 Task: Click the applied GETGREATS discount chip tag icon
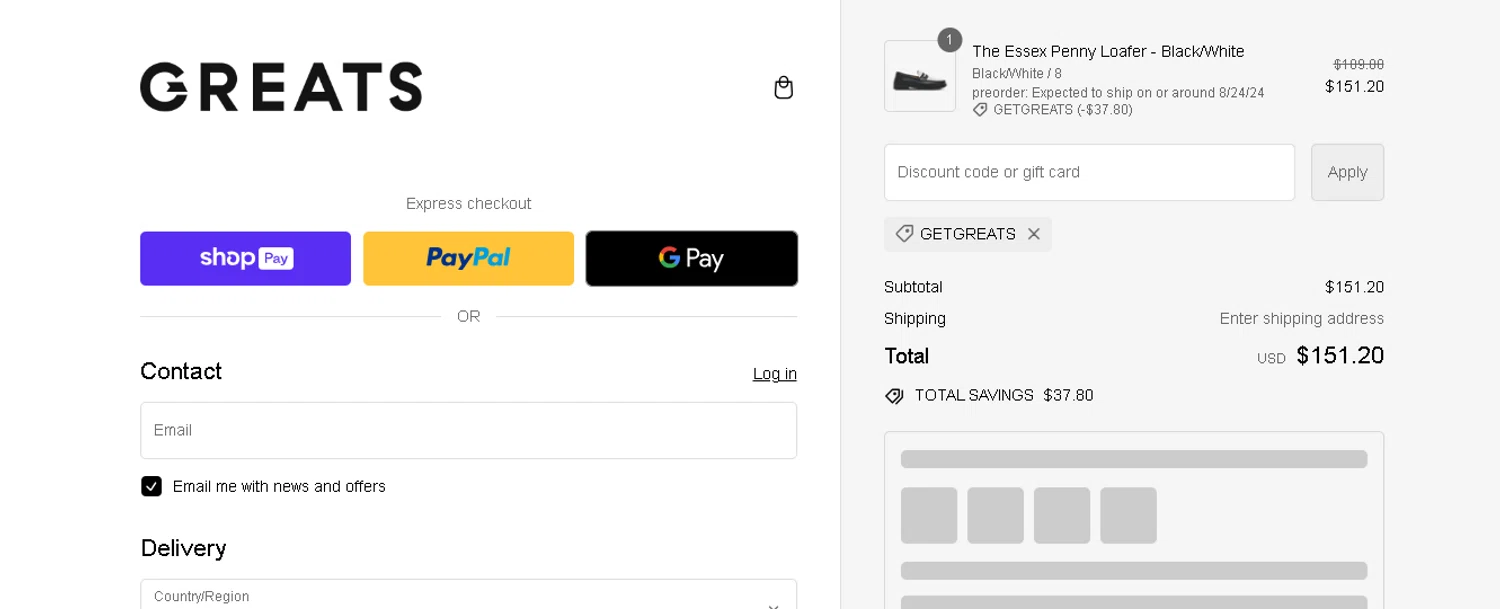tap(904, 234)
